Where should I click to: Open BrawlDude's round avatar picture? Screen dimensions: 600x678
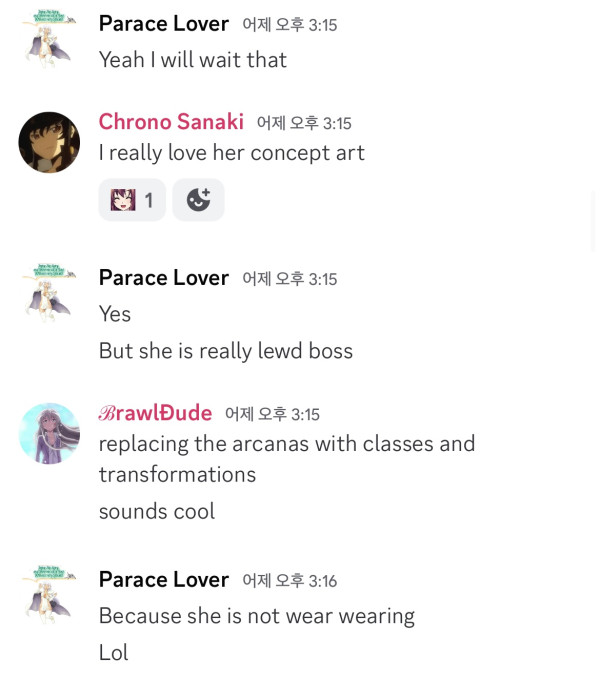[49, 433]
